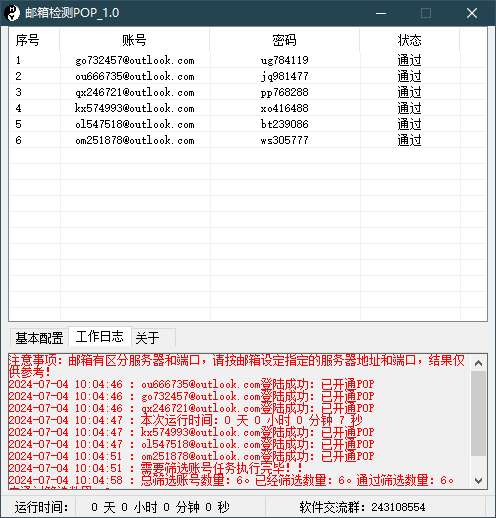Click the log scrollbar down arrow
Image resolution: width=496 pixels, height=518 pixels.
[478, 480]
